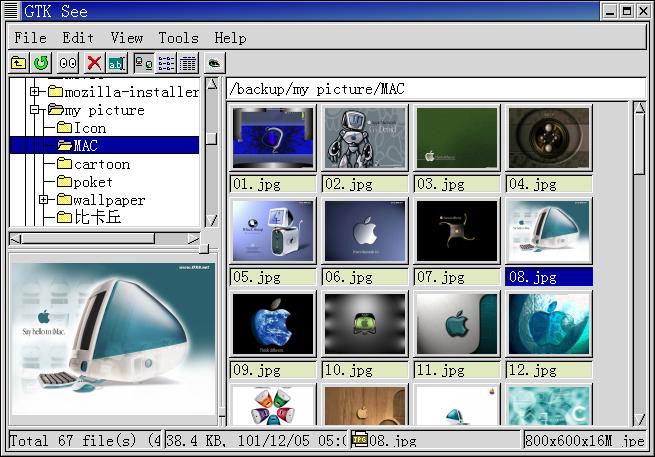Click the 01.jpg filename label
The image size is (655, 457).
273,184
